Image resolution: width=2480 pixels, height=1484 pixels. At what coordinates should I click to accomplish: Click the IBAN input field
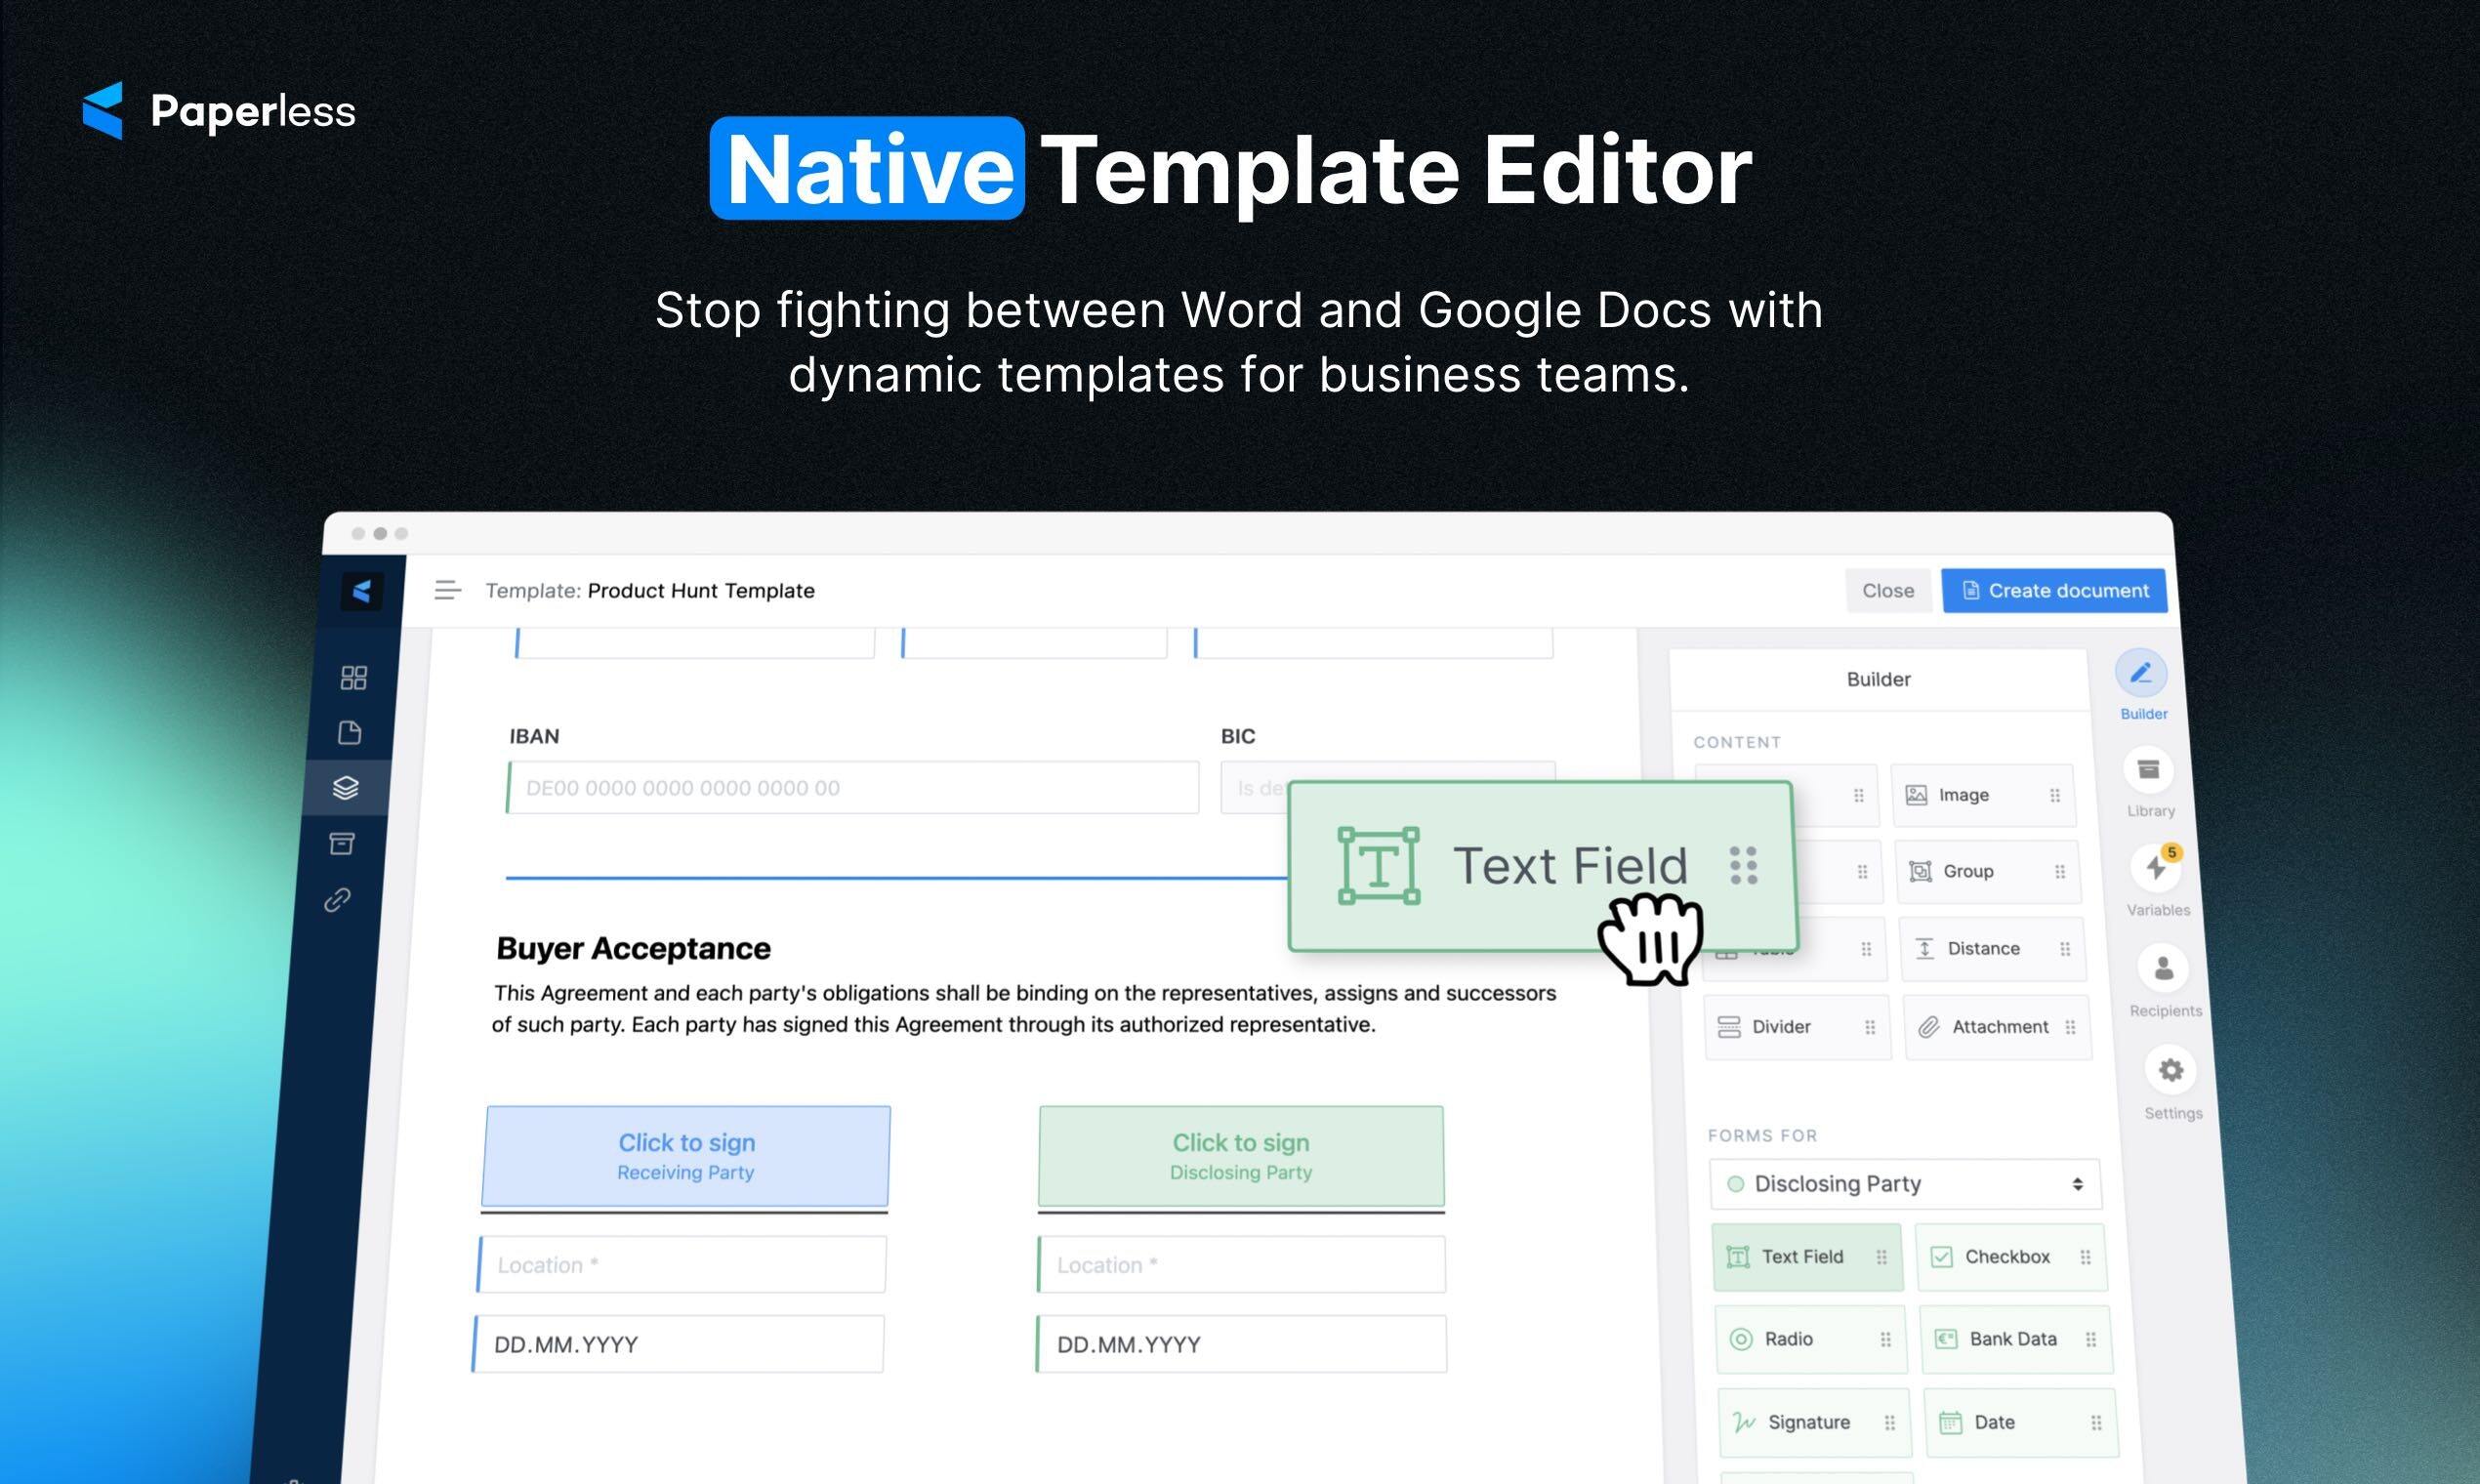tap(853, 788)
